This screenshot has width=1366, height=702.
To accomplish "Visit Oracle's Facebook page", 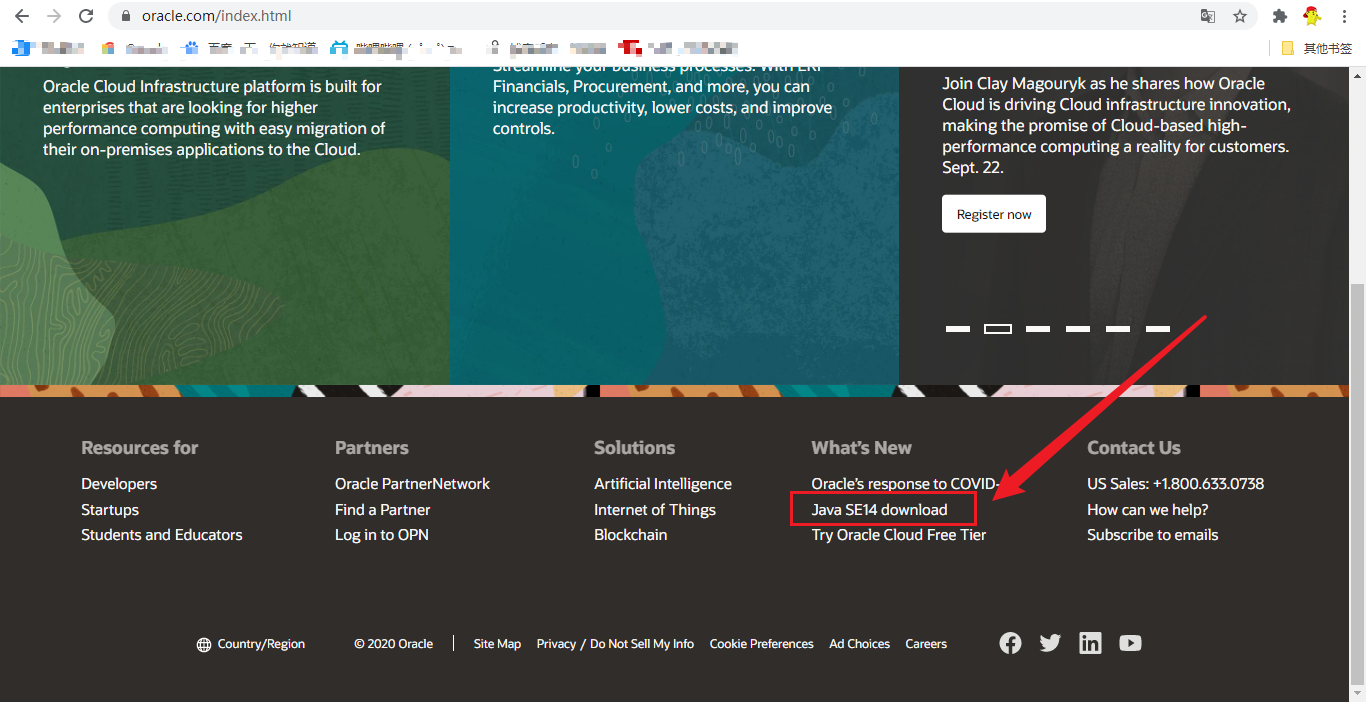I will pyautogui.click(x=1010, y=643).
